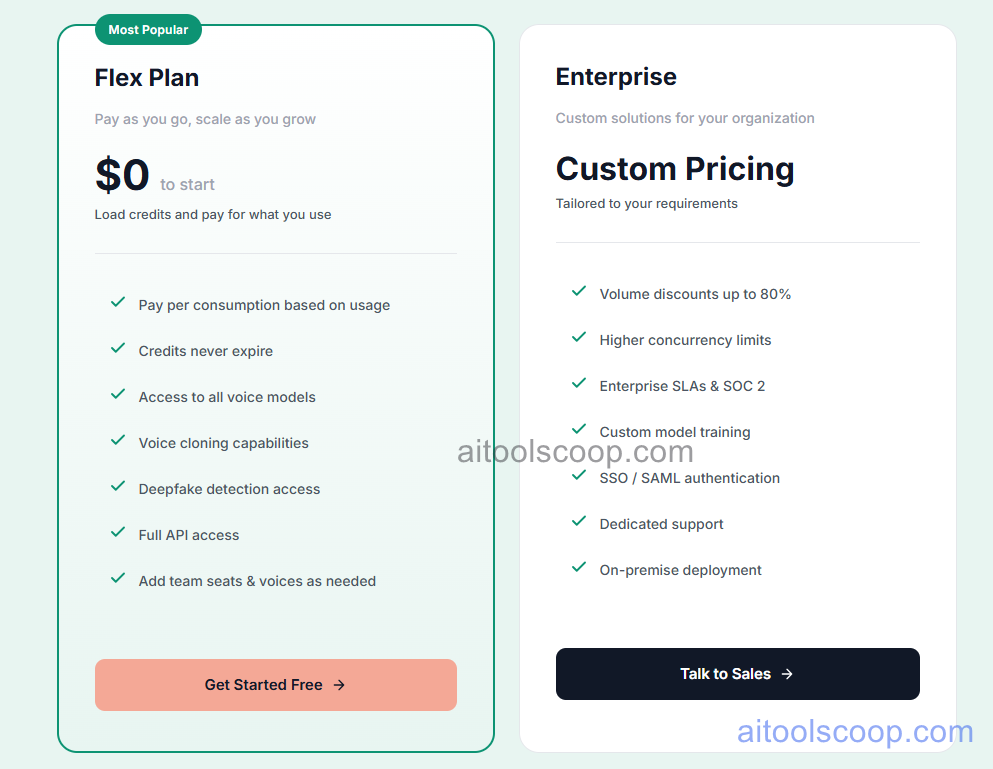This screenshot has height=769, width=993.
Task: Click the checkmark next to Deepfake detection access
Action: click(117, 486)
